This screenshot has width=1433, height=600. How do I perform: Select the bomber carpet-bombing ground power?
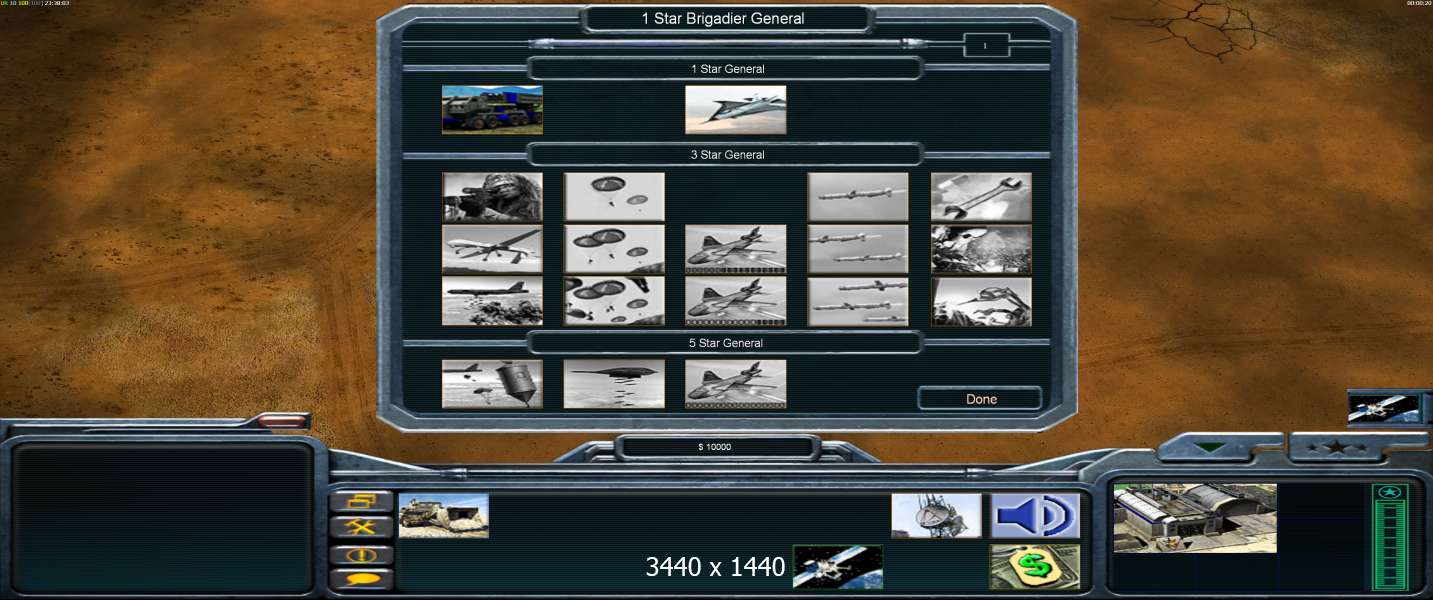coord(492,301)
